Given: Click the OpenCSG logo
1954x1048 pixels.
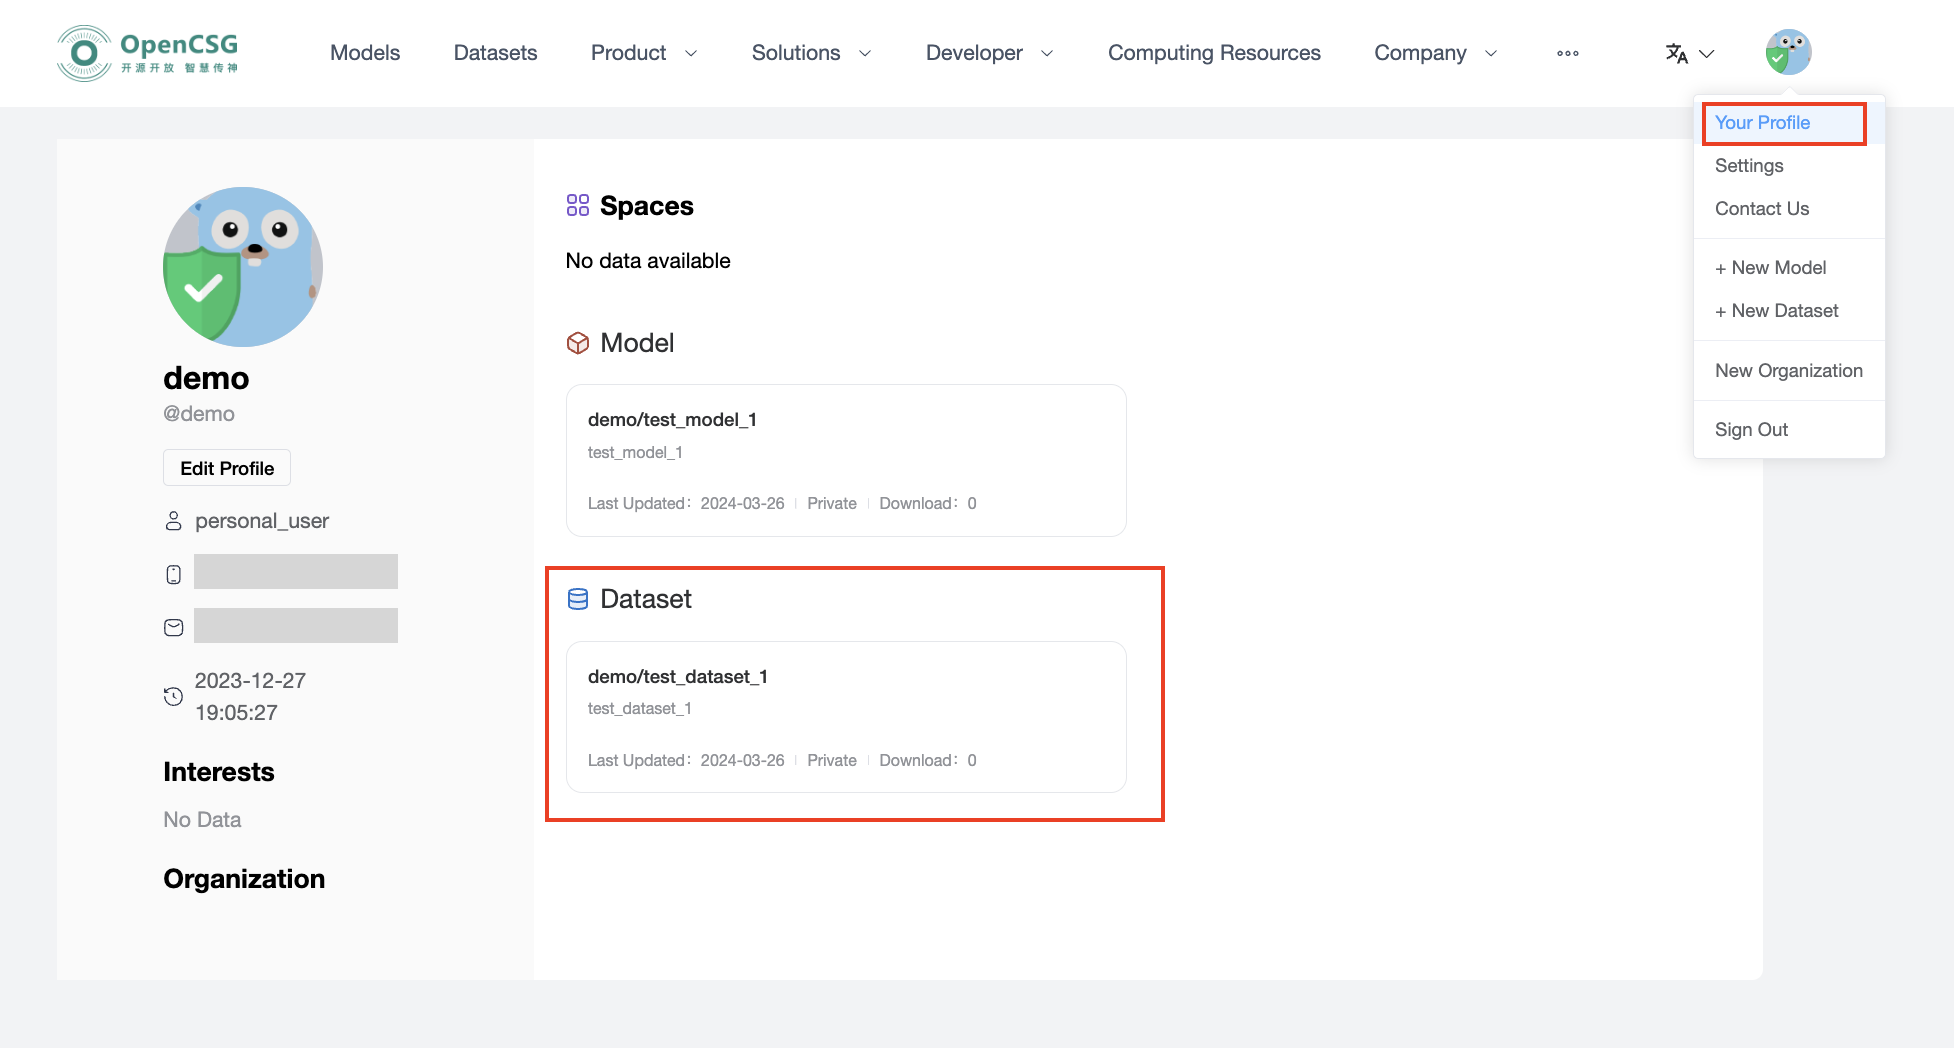Looking at the screenshot, I should point(148,53).
